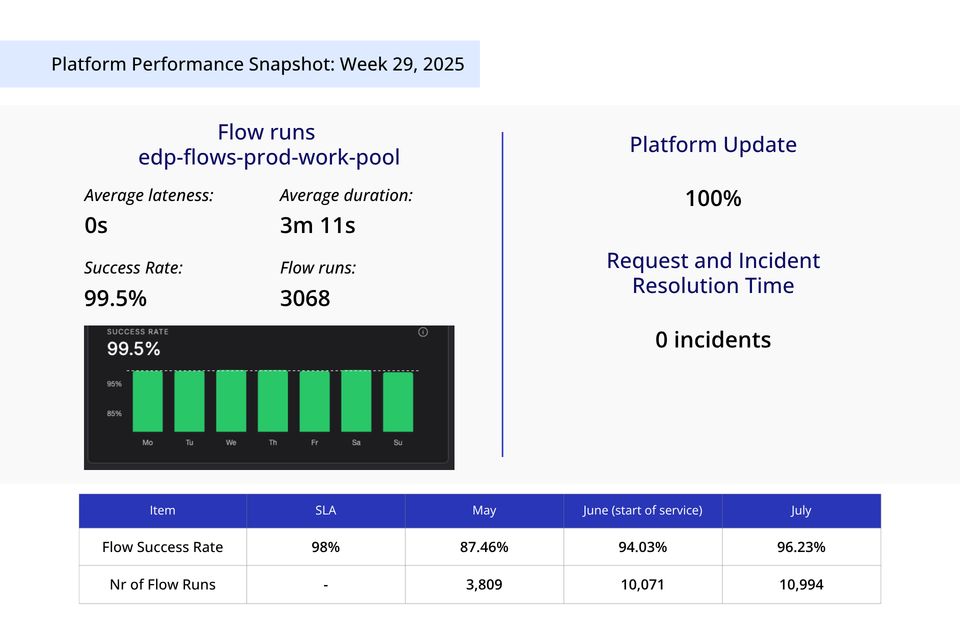Select the Nr of Flow Runs row
Image resolution: width=960 pixels, height=640 pixels.
pos(162,584)
